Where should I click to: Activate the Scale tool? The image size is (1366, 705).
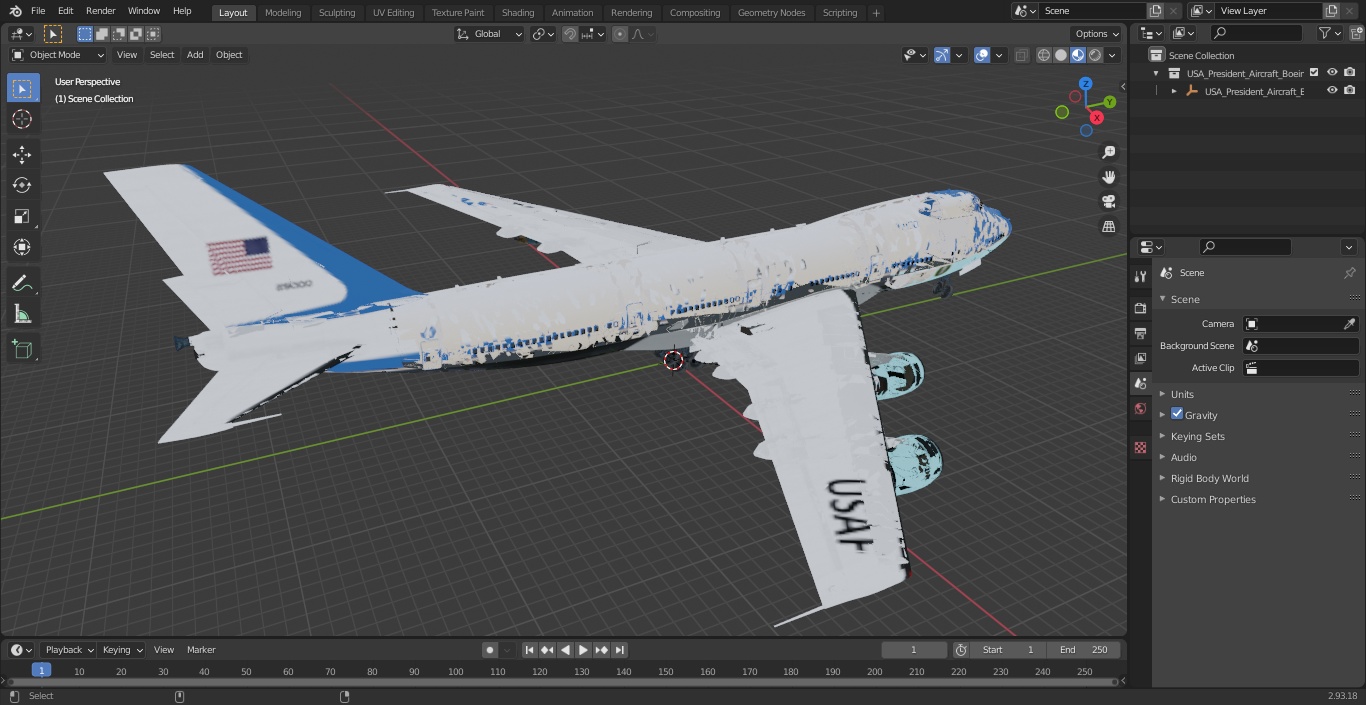pyautogui.click(x=22, y=216)
